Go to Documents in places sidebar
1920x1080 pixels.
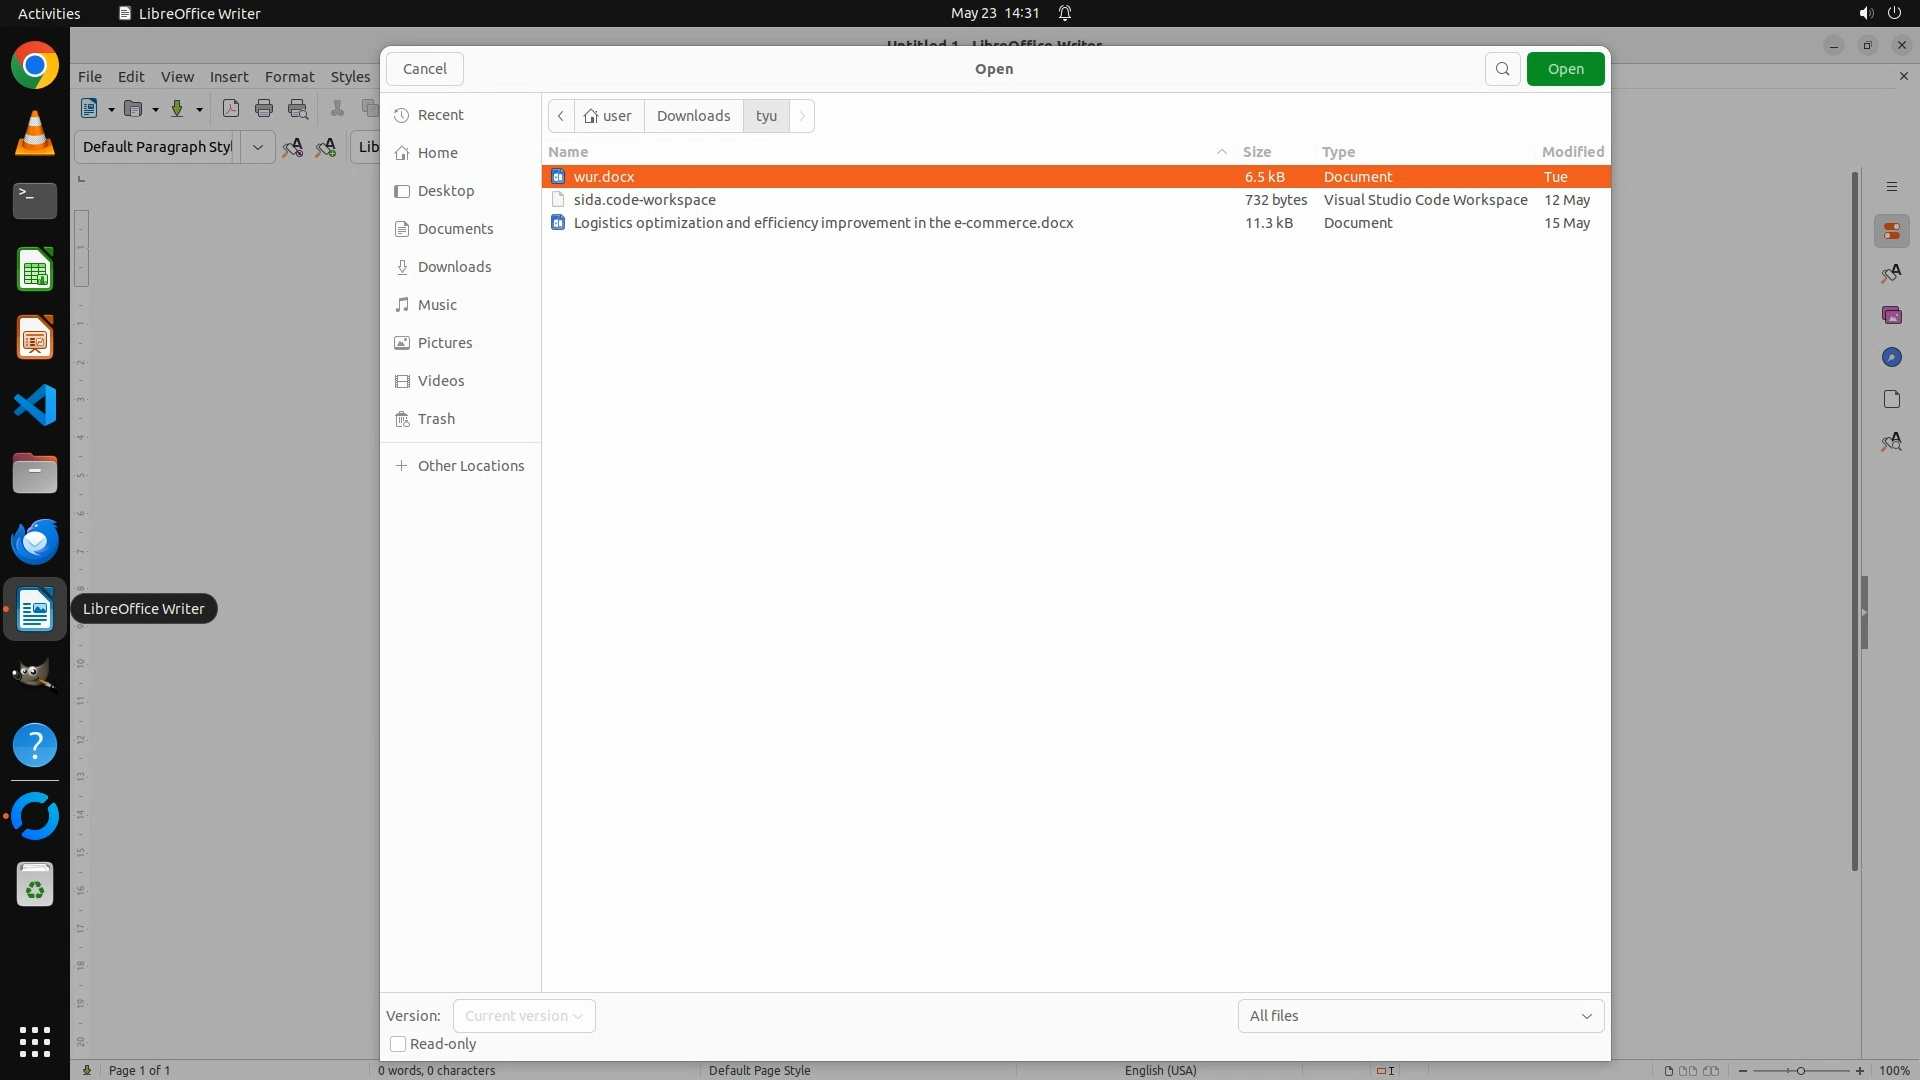click(455, 229)
